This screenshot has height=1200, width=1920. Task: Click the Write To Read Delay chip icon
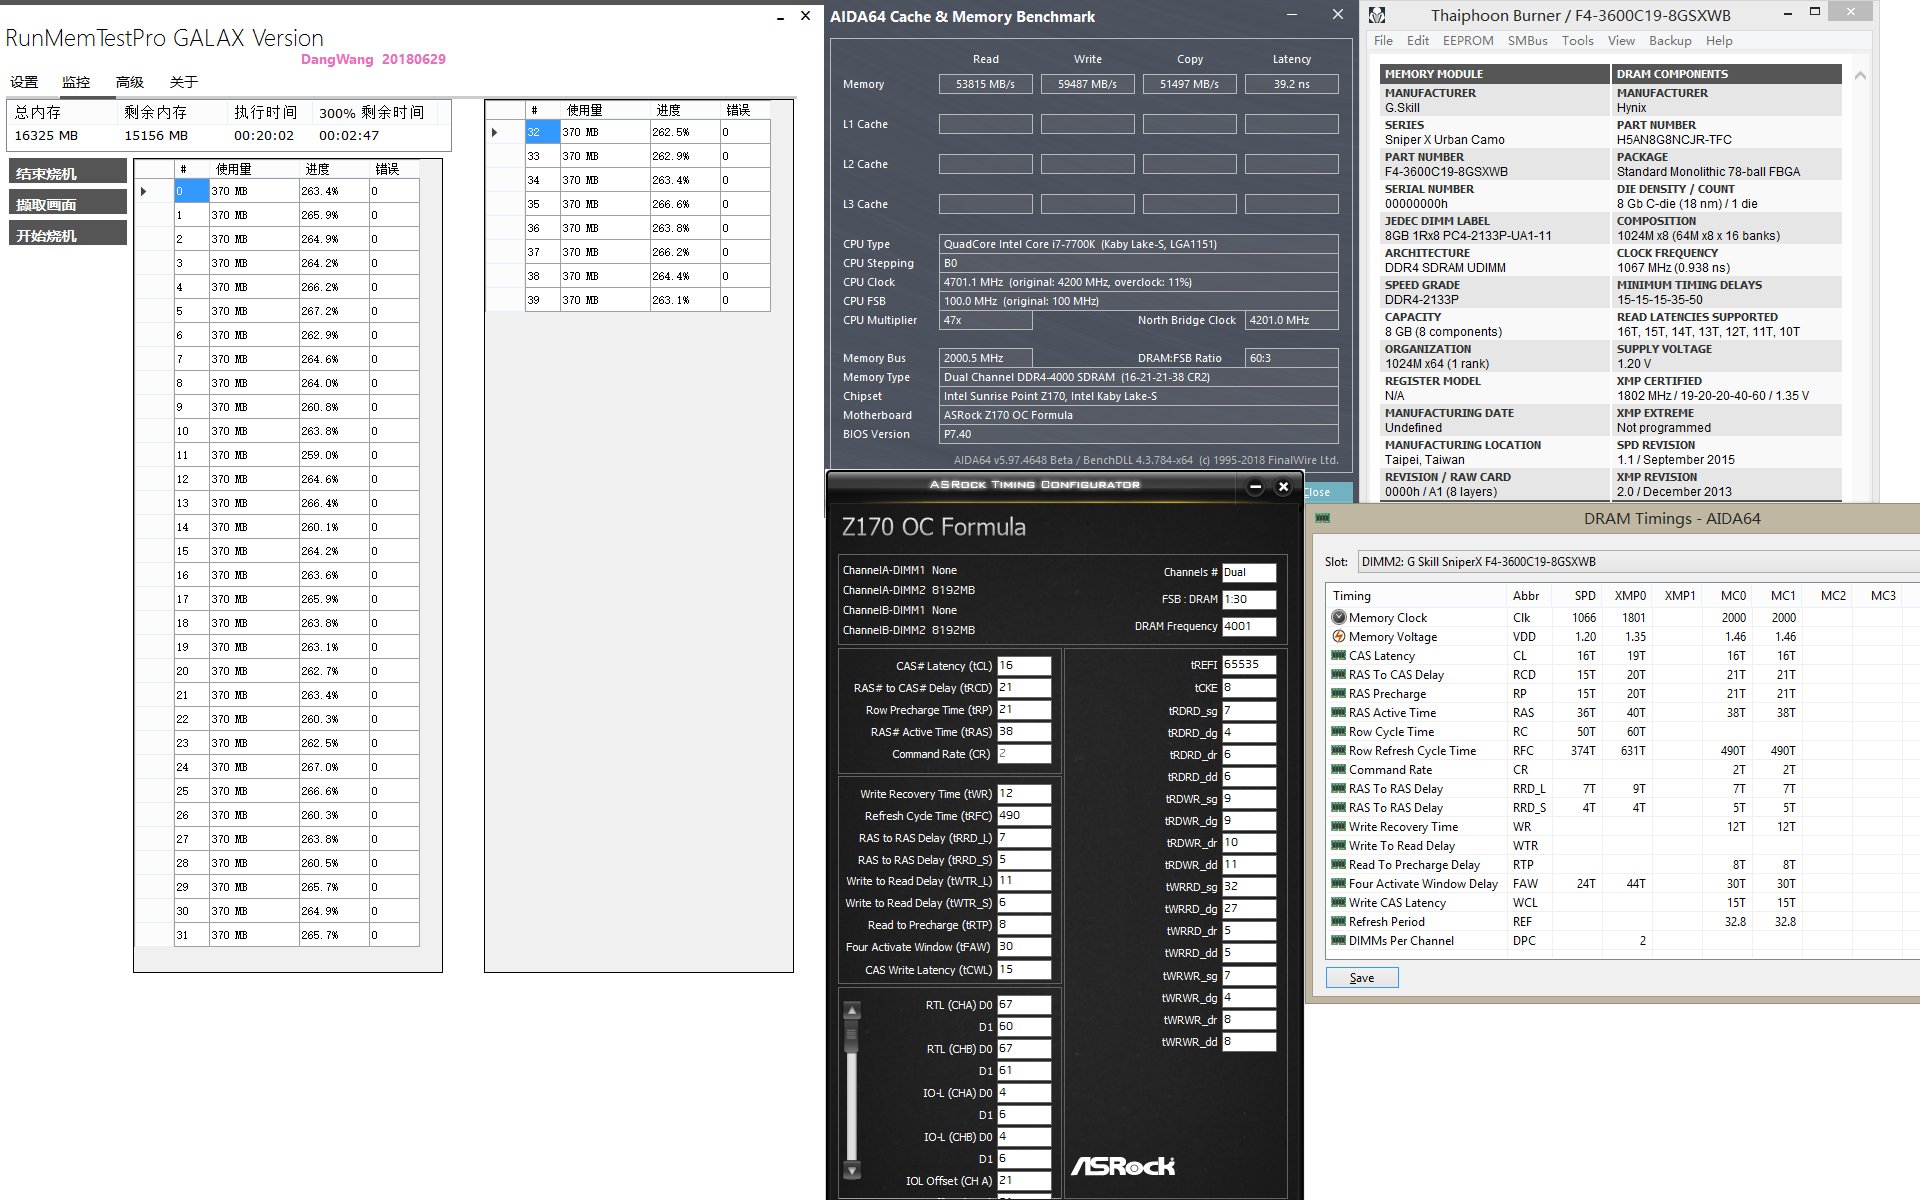pyautogui.click(x=1338, y=845)
